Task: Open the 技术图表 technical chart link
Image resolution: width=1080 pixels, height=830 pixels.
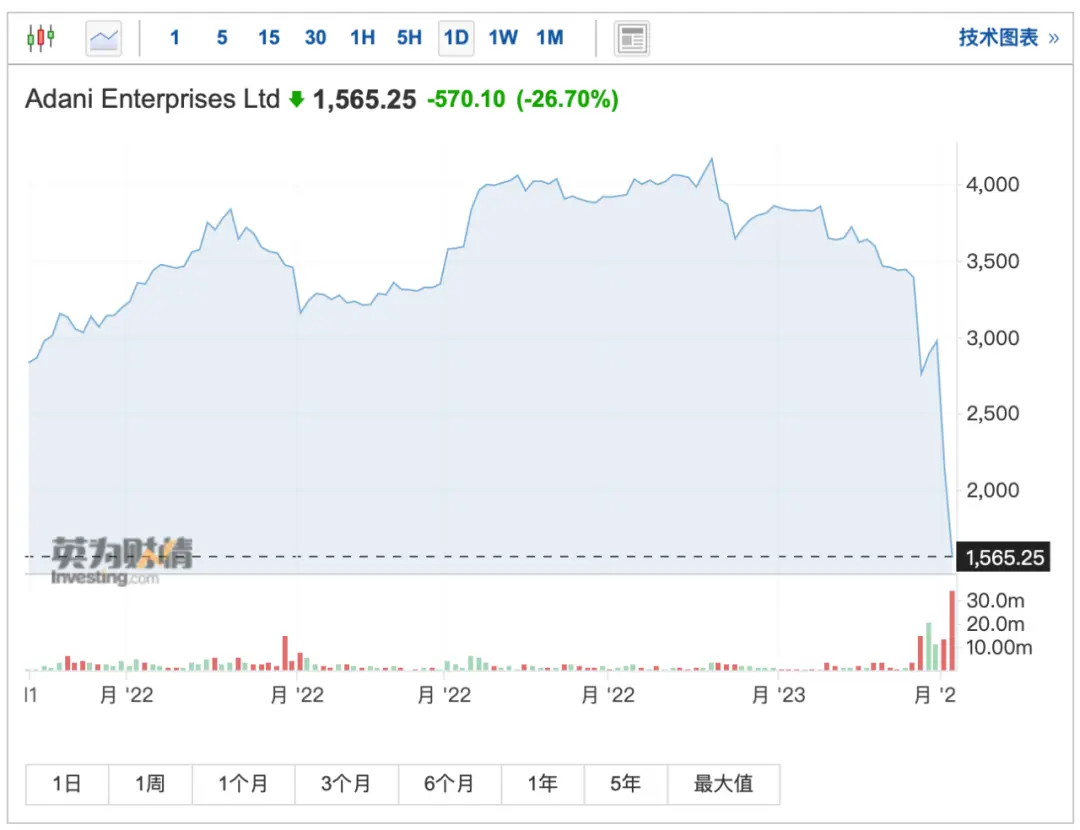Action: (x=999, y=37)
